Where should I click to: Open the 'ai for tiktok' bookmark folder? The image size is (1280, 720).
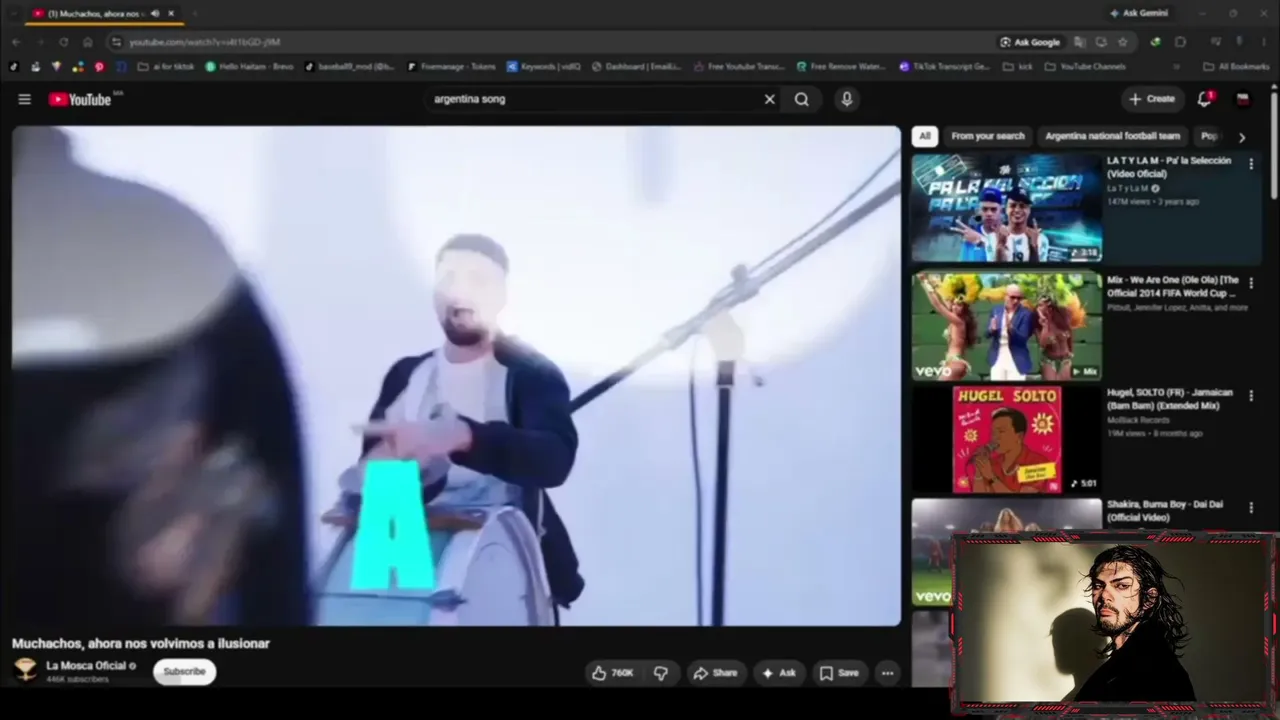point(166,67)
